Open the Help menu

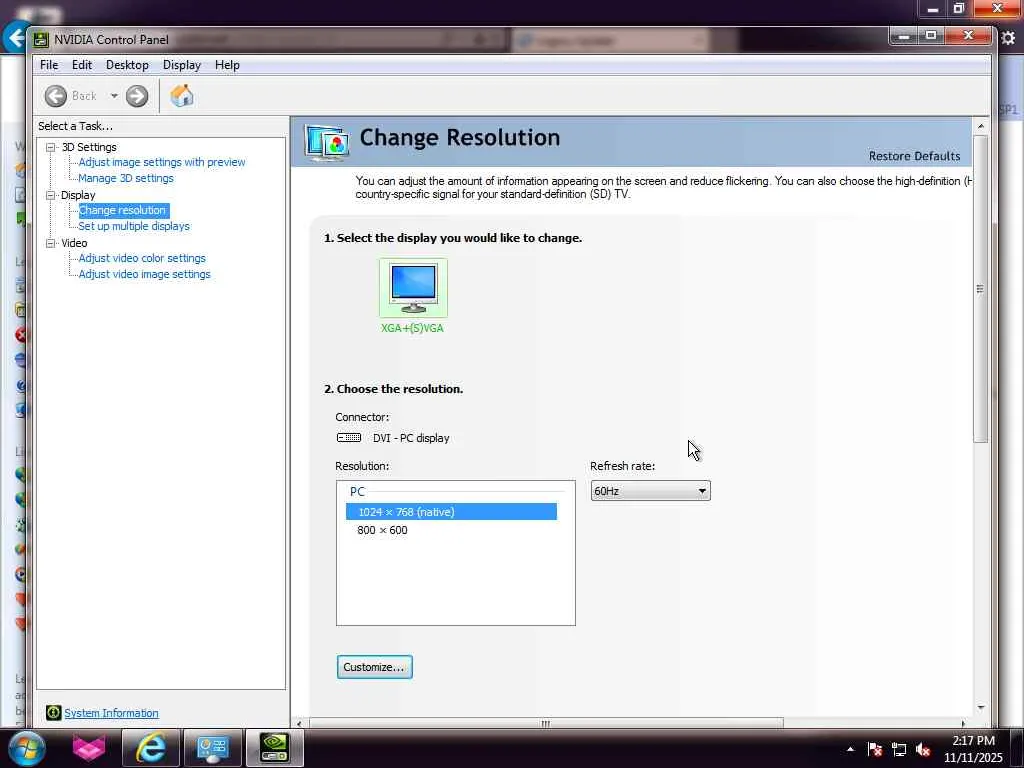tap(227, 65)
